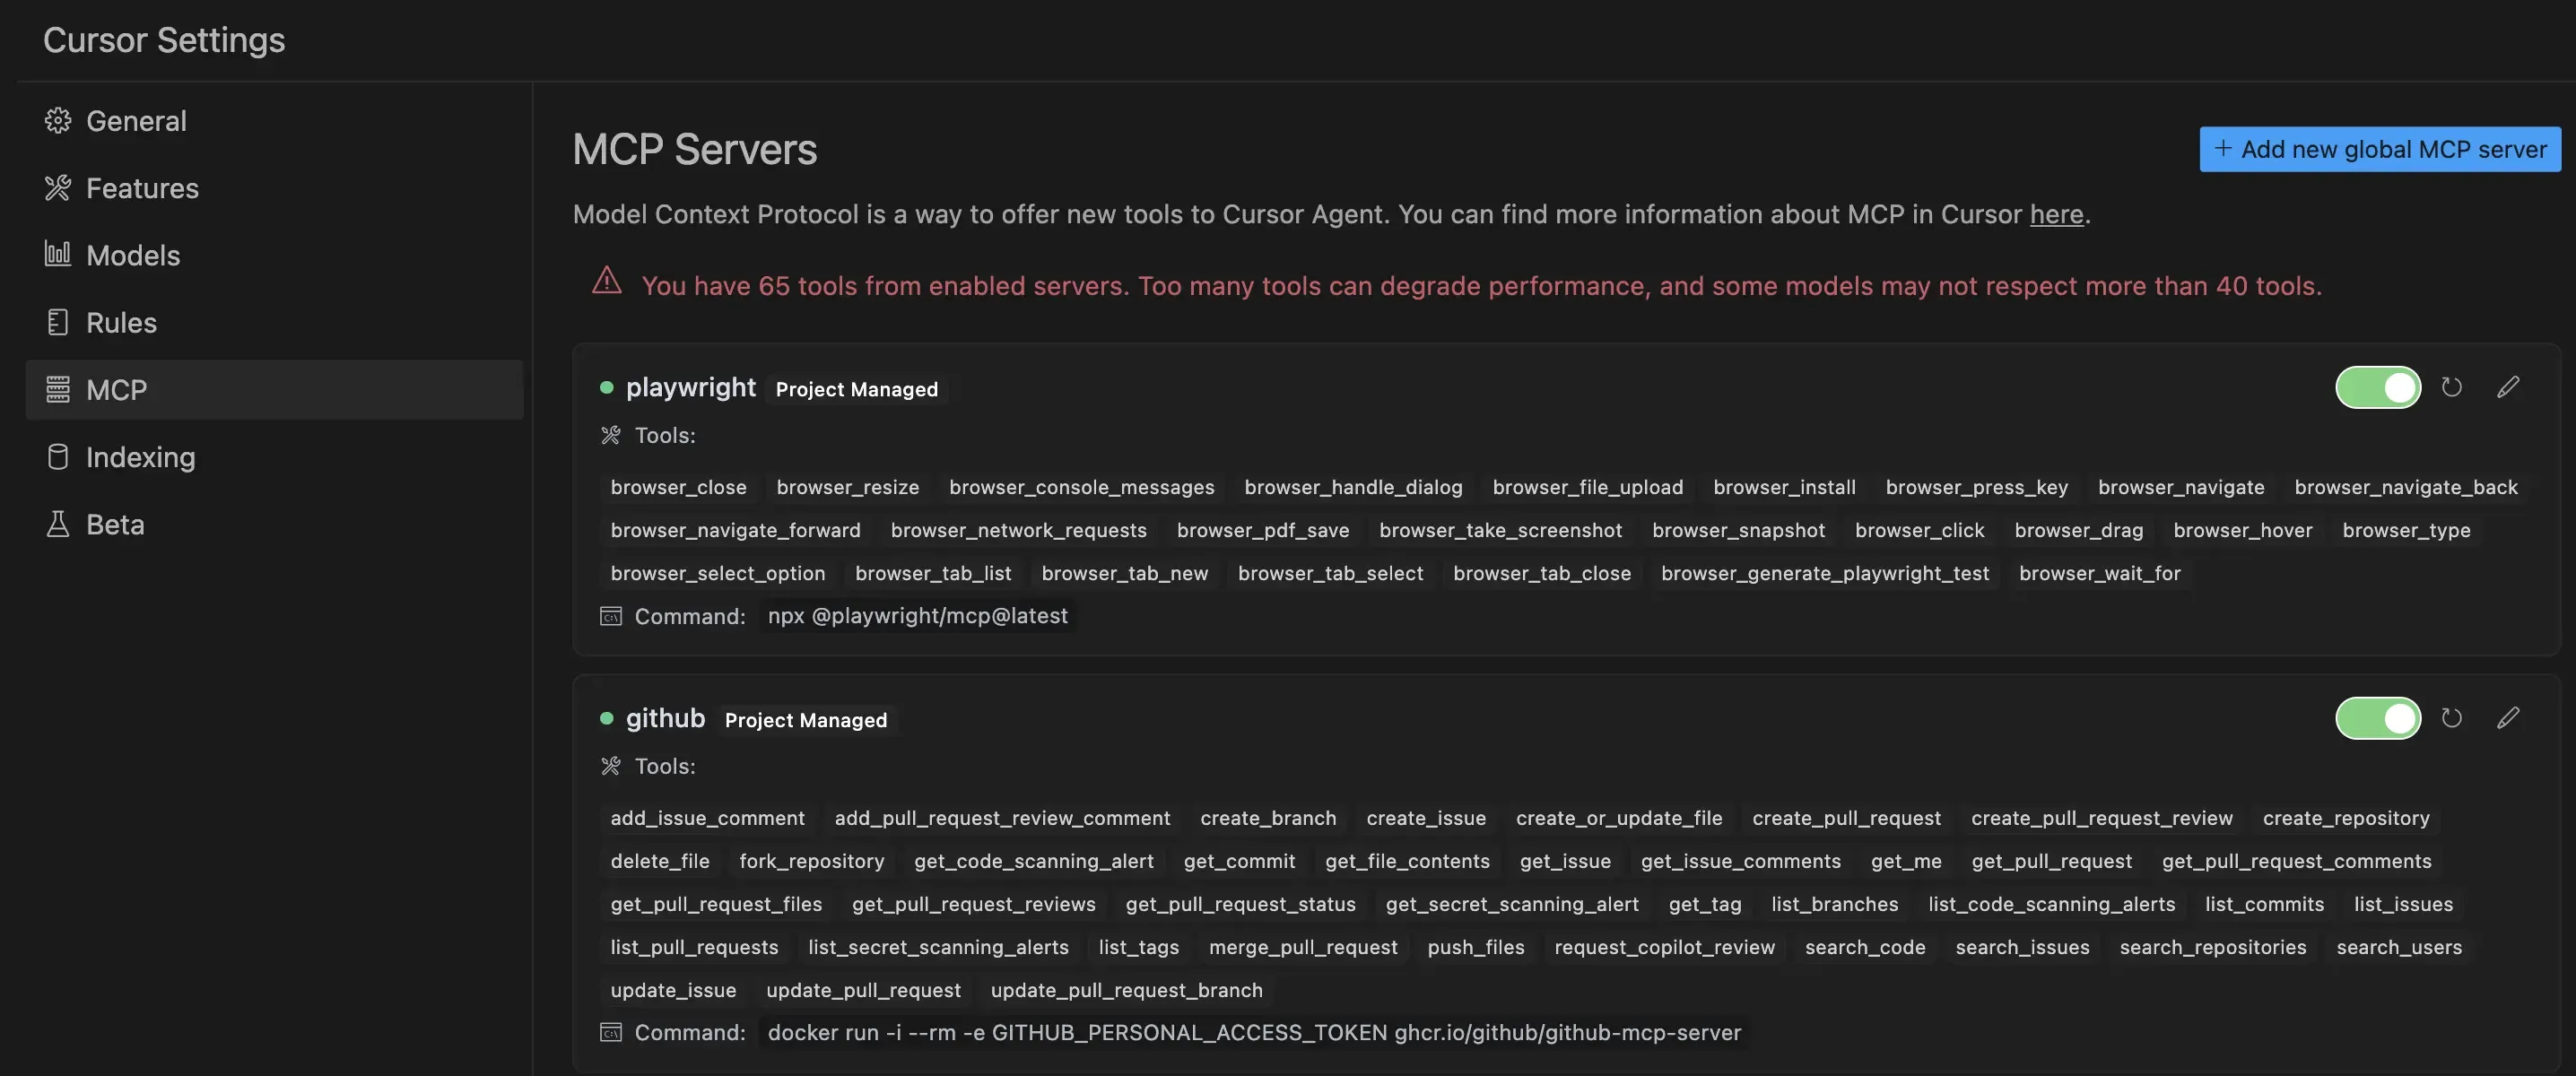This screenshot has width=2576, height=1076.
Task: Click Add new global MCP server
Action: coord(2379,149)
